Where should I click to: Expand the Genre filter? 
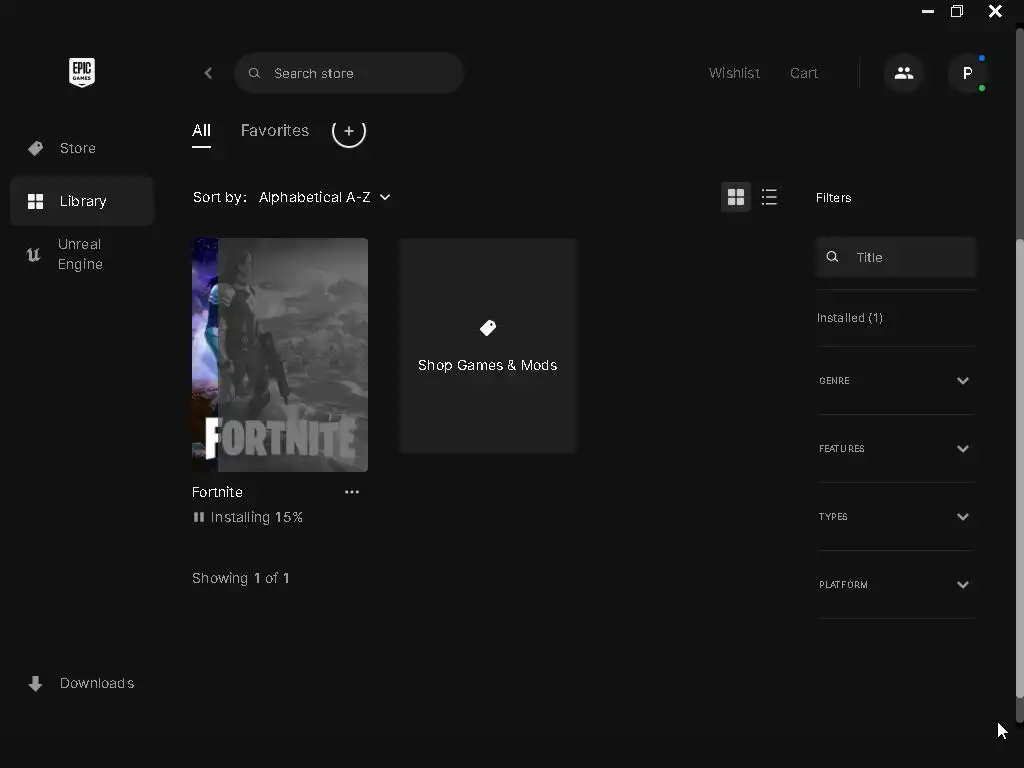(x=895, y=381)
